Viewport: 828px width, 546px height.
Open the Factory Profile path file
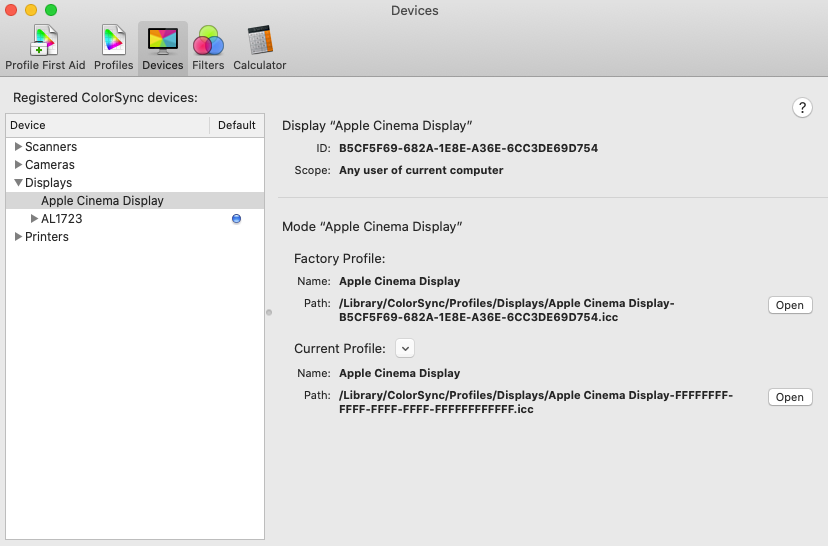[790, 305]
